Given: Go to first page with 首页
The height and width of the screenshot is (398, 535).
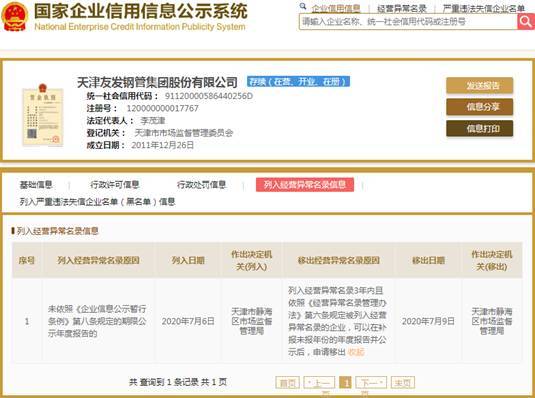Looking at the screenshot, I should click(x=287, y=383).
